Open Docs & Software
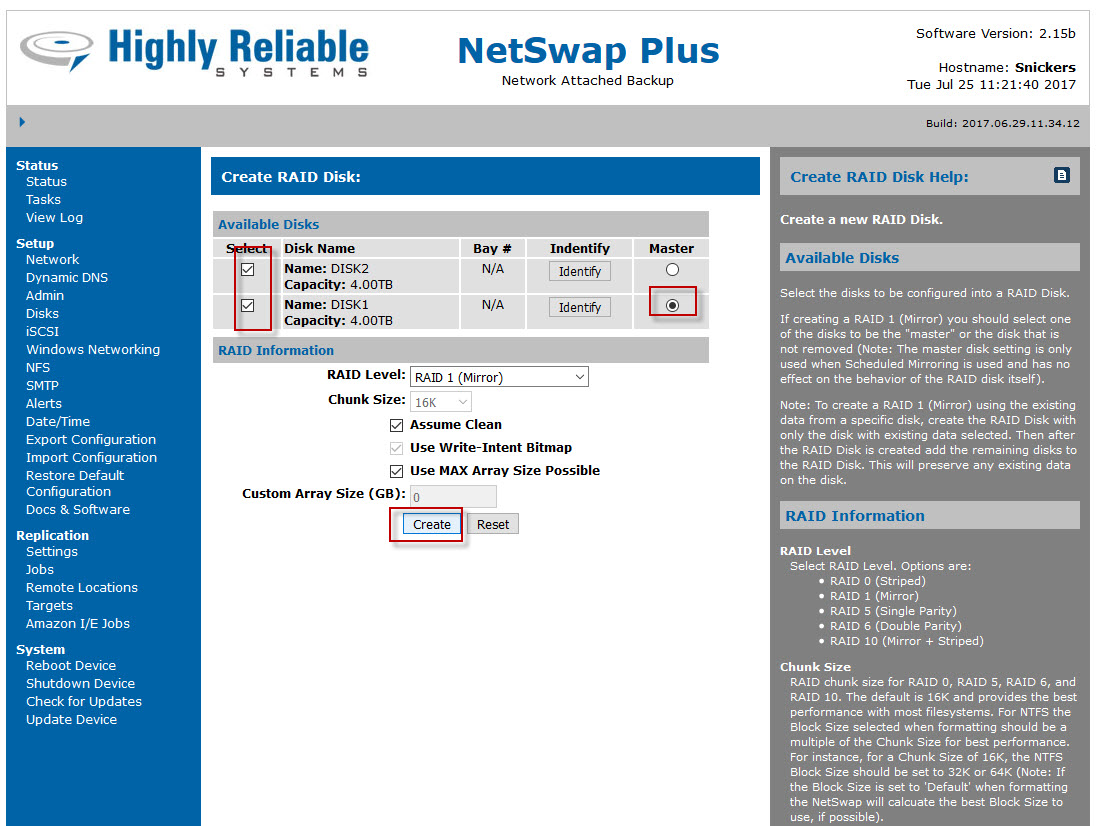Viewport: 1096px width, 826px height. tap(78, 510)
